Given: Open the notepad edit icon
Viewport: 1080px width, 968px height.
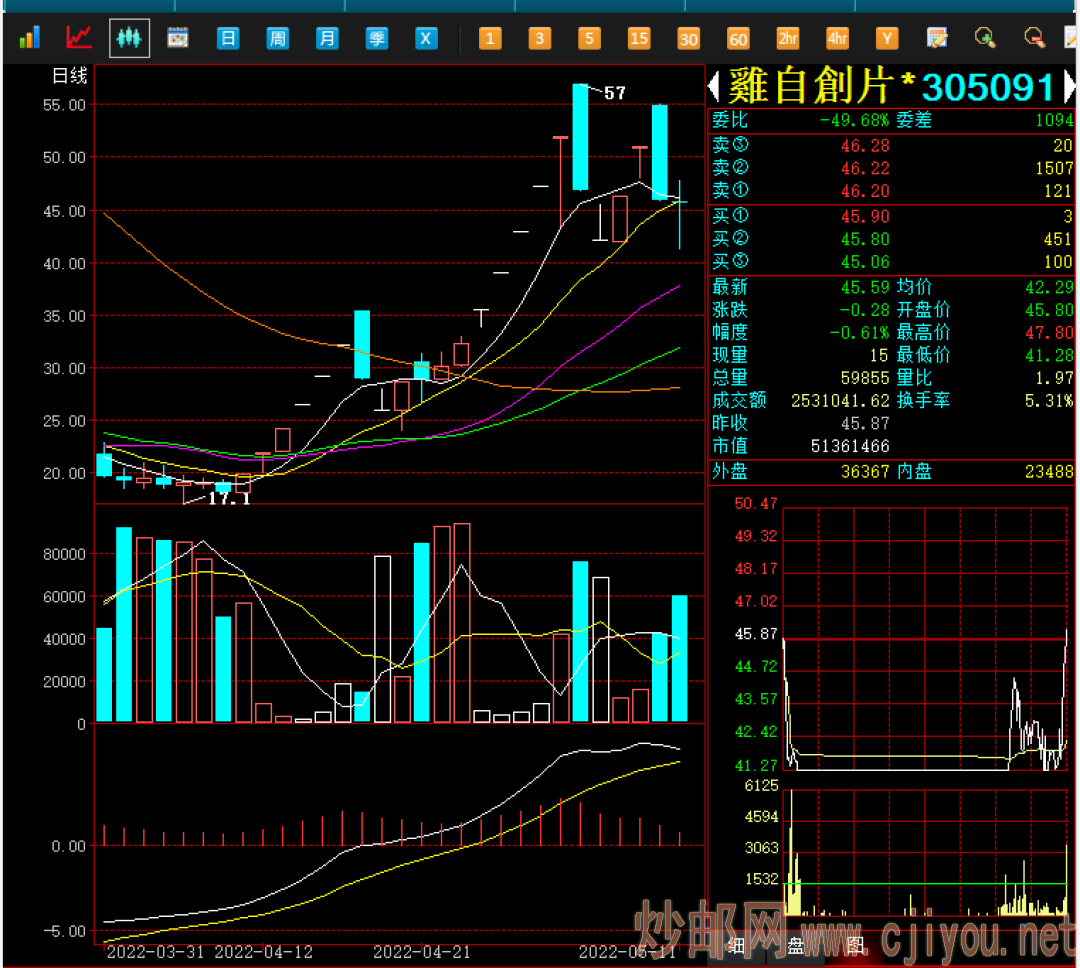Looking at the screenshot, I should click(937, 38).
